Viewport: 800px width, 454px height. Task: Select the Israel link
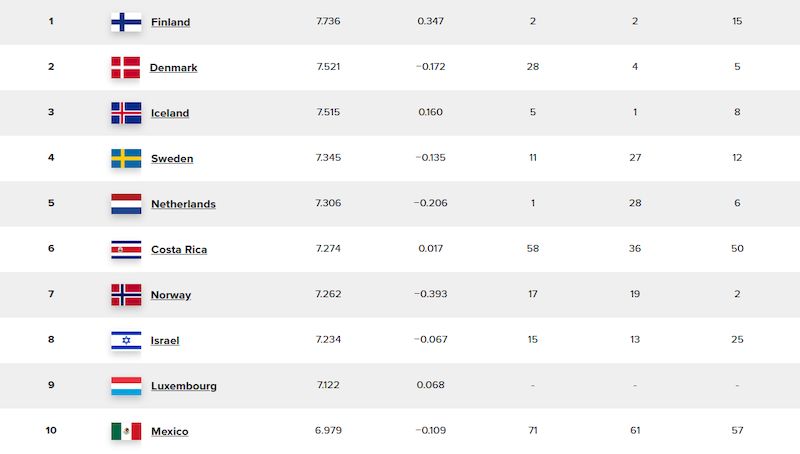tap(165, 341)
